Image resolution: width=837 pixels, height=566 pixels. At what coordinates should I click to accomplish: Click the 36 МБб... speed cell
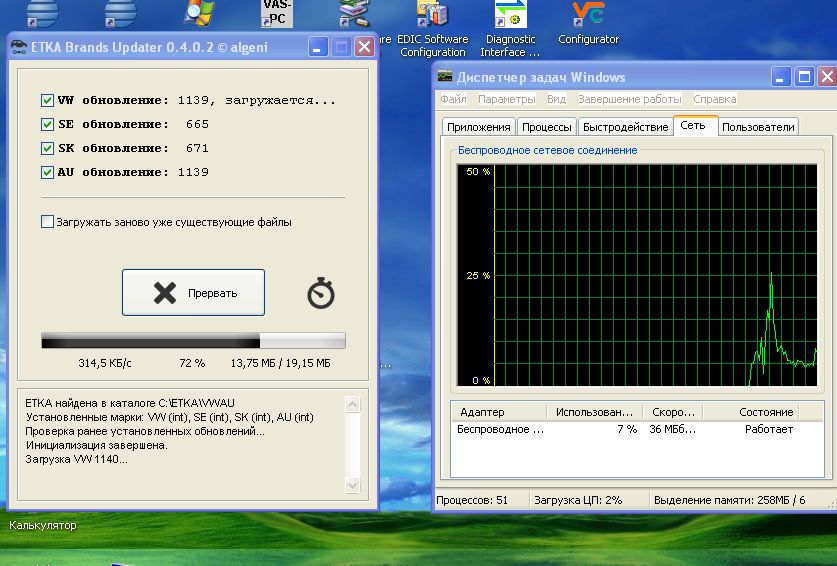tap(673, 429)
